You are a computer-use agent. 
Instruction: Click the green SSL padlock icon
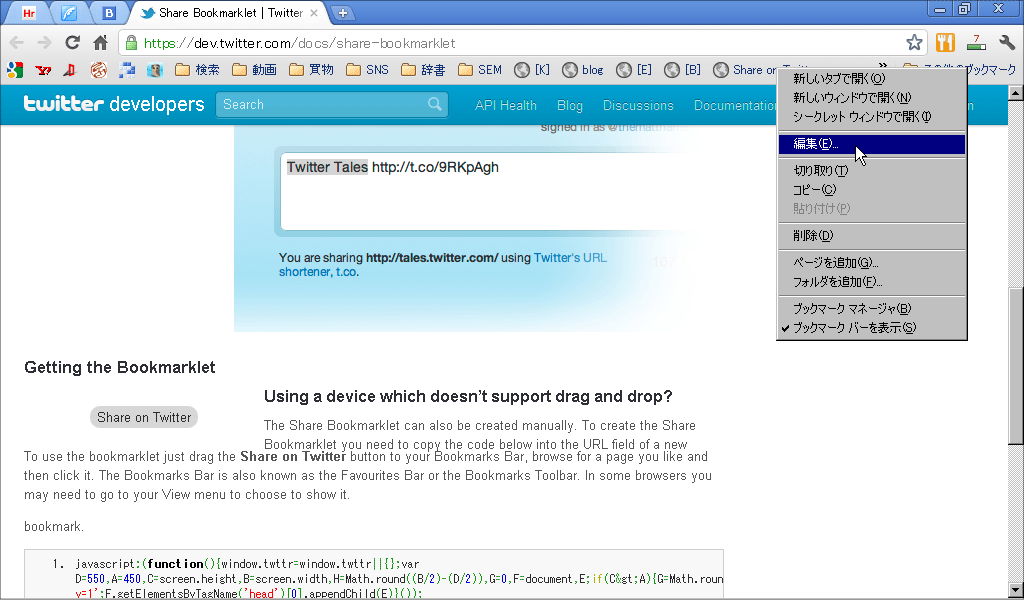tap(131, 43)
